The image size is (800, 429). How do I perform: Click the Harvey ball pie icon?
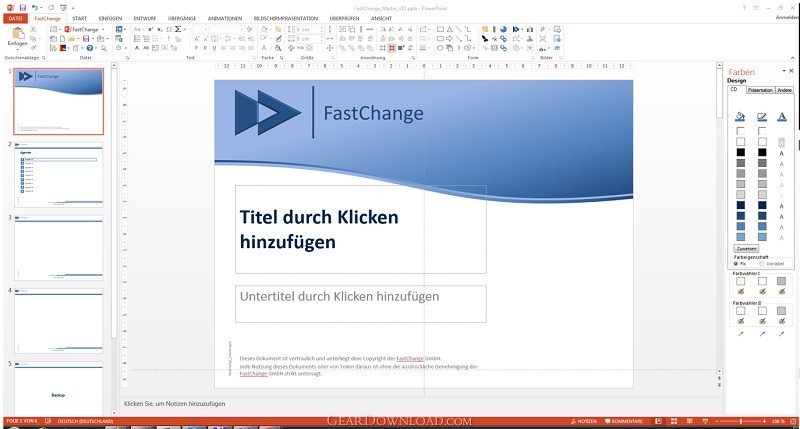tap(504, 30)
